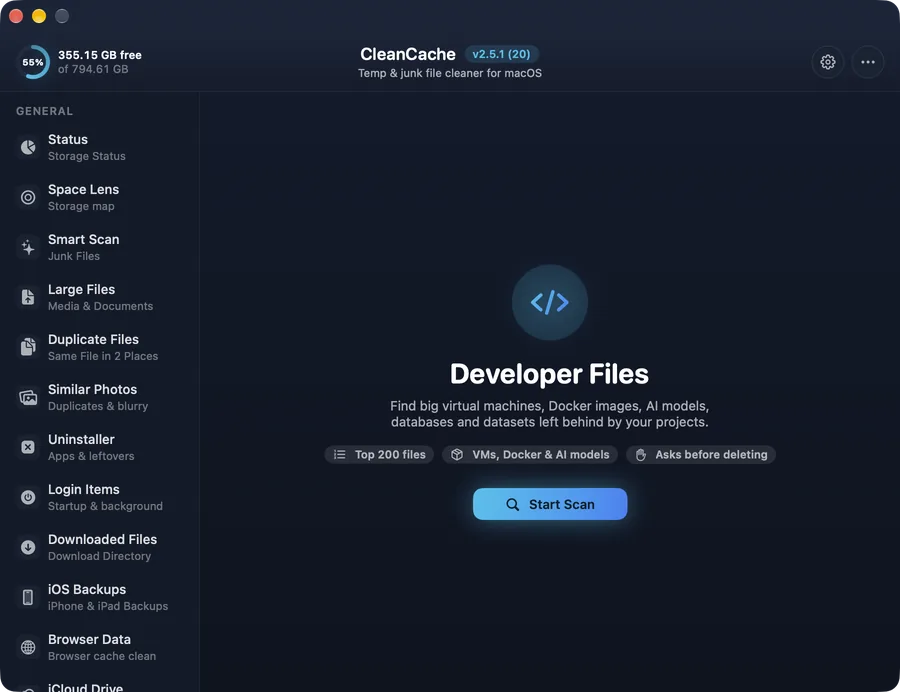Select Space Lens in sidebar
This screenshot has width=900, height=692.
[x=99, y=197]
